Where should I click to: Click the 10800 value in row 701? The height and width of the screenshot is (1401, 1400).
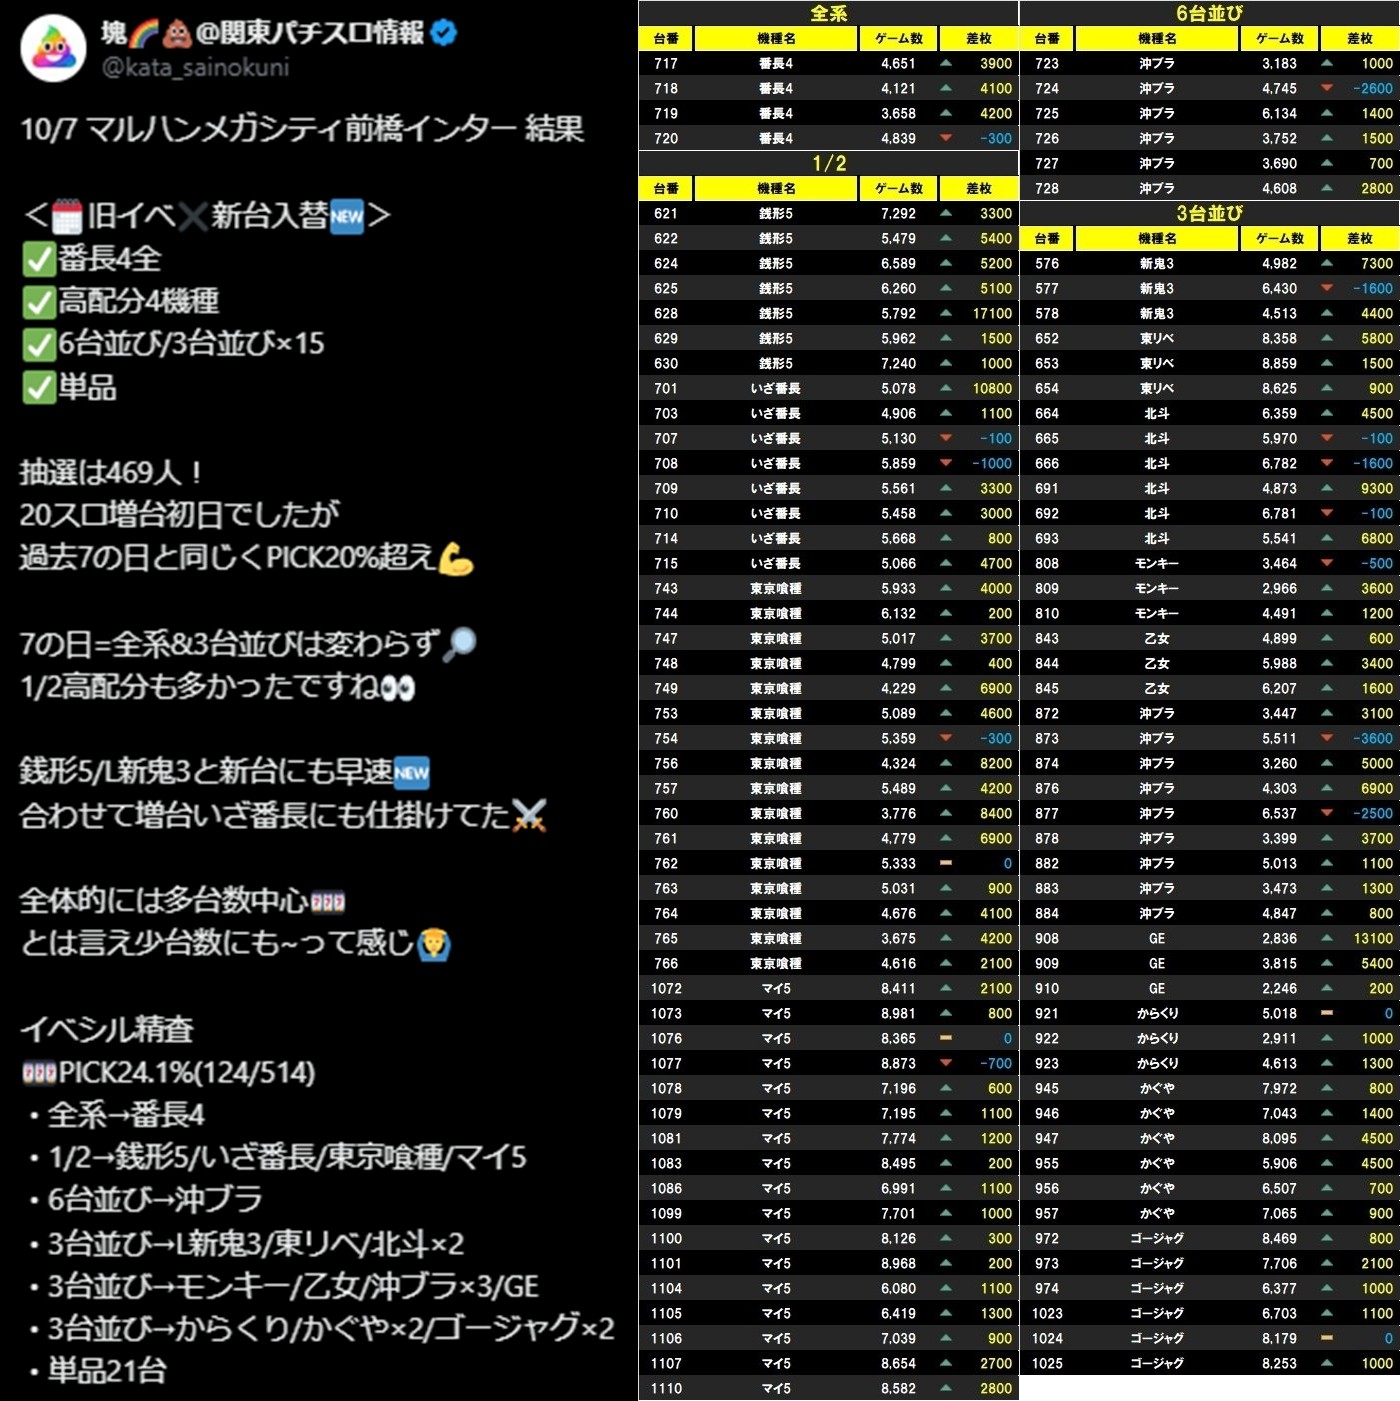992,388
